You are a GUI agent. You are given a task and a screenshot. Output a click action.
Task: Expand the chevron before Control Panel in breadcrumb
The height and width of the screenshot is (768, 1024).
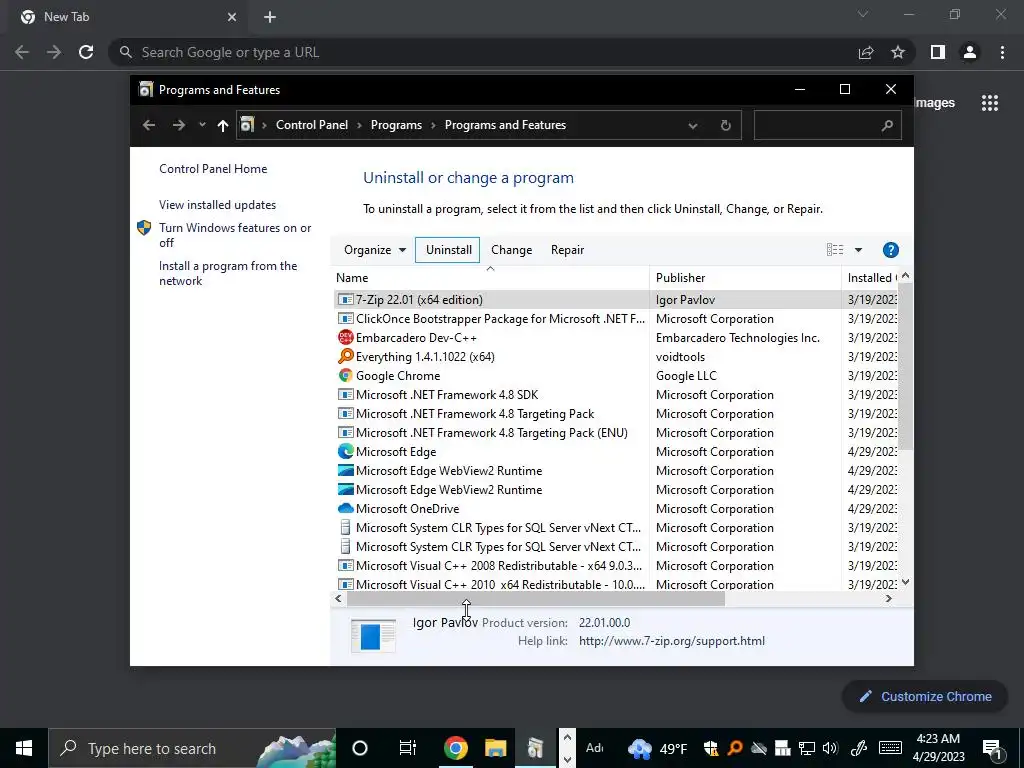pyautogui.click(x=264, y=125)
